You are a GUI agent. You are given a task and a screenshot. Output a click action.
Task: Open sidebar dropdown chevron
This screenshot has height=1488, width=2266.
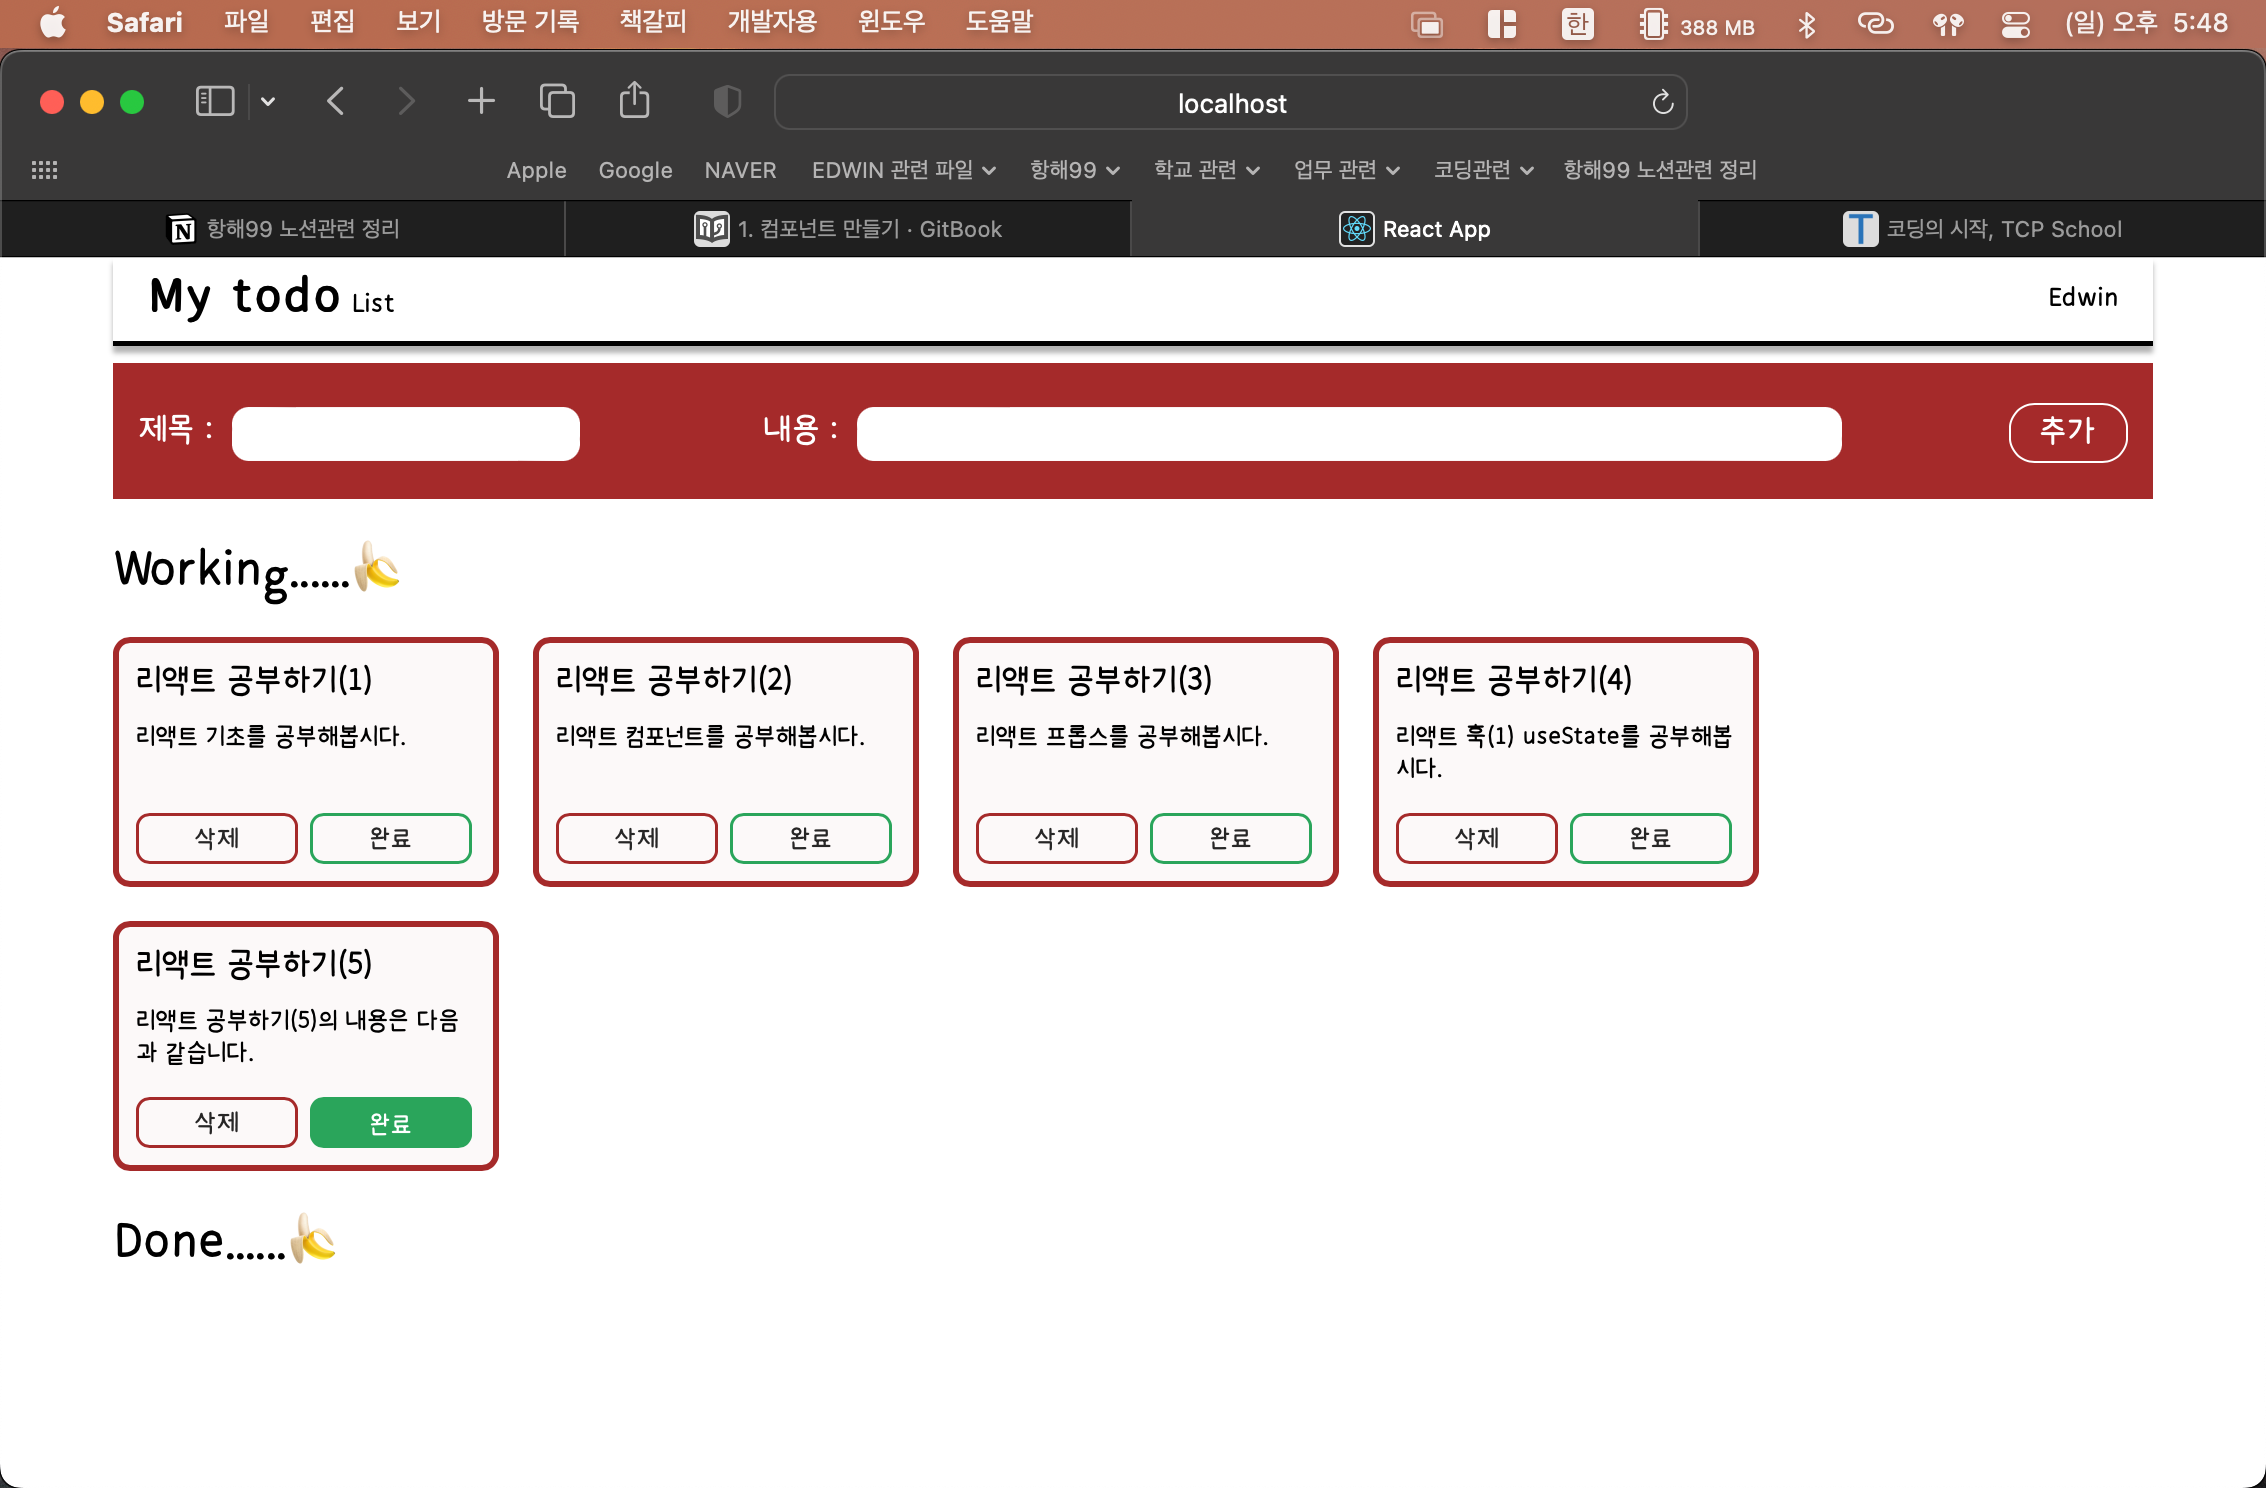tap(268, 101)
